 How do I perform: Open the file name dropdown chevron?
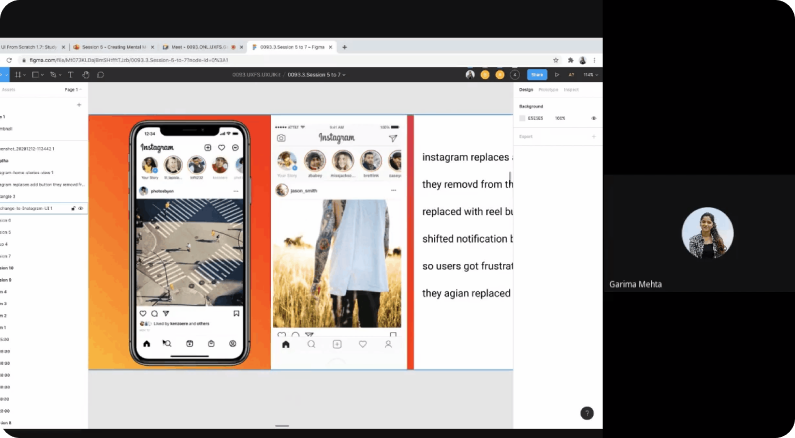click(344, 75)
